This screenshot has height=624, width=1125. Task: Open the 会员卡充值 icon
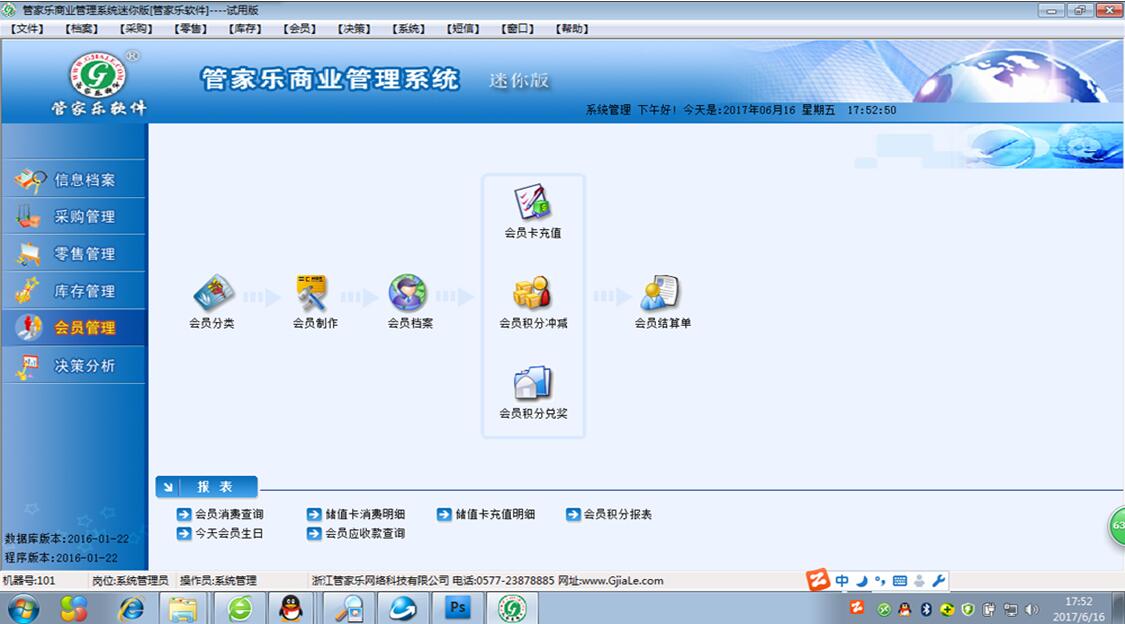(x=532, y=212)
